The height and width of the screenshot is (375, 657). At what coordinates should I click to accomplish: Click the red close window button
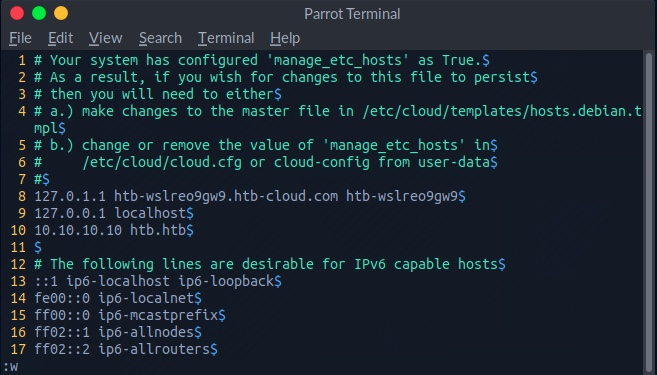point(17,13)
